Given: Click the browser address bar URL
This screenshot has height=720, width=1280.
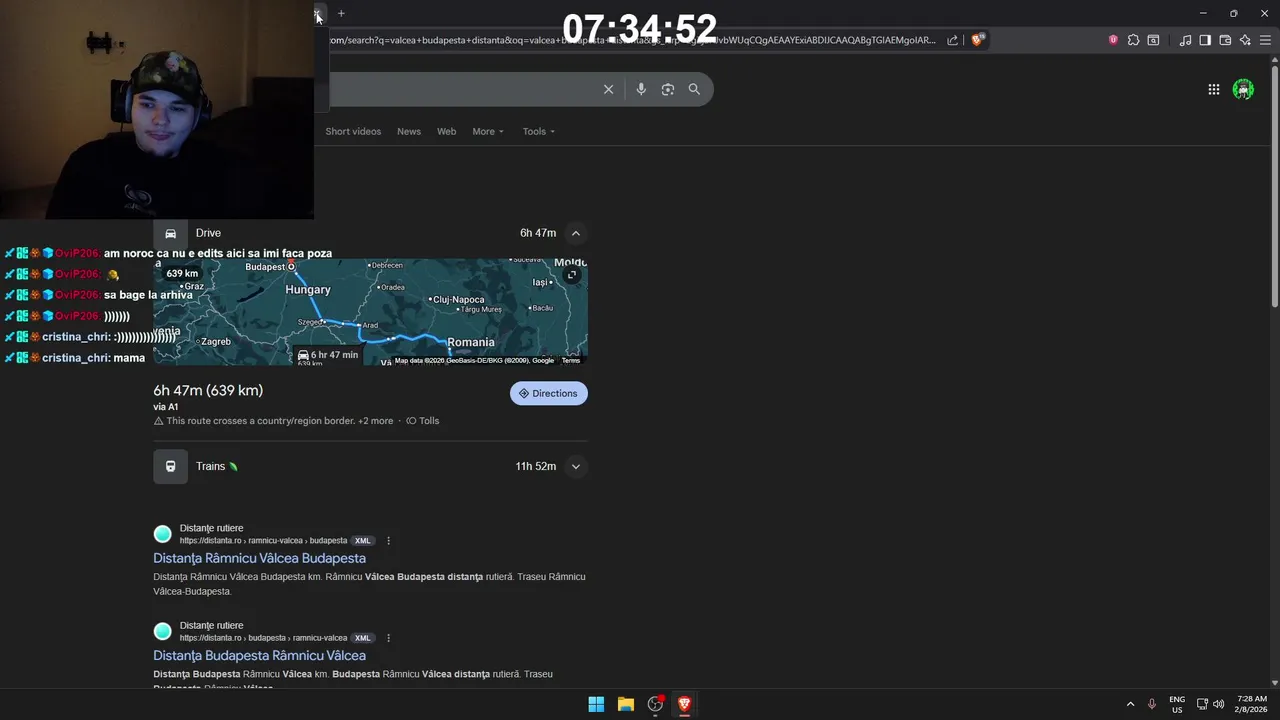Looking at the screenshot, I should (x=631, y=40).
